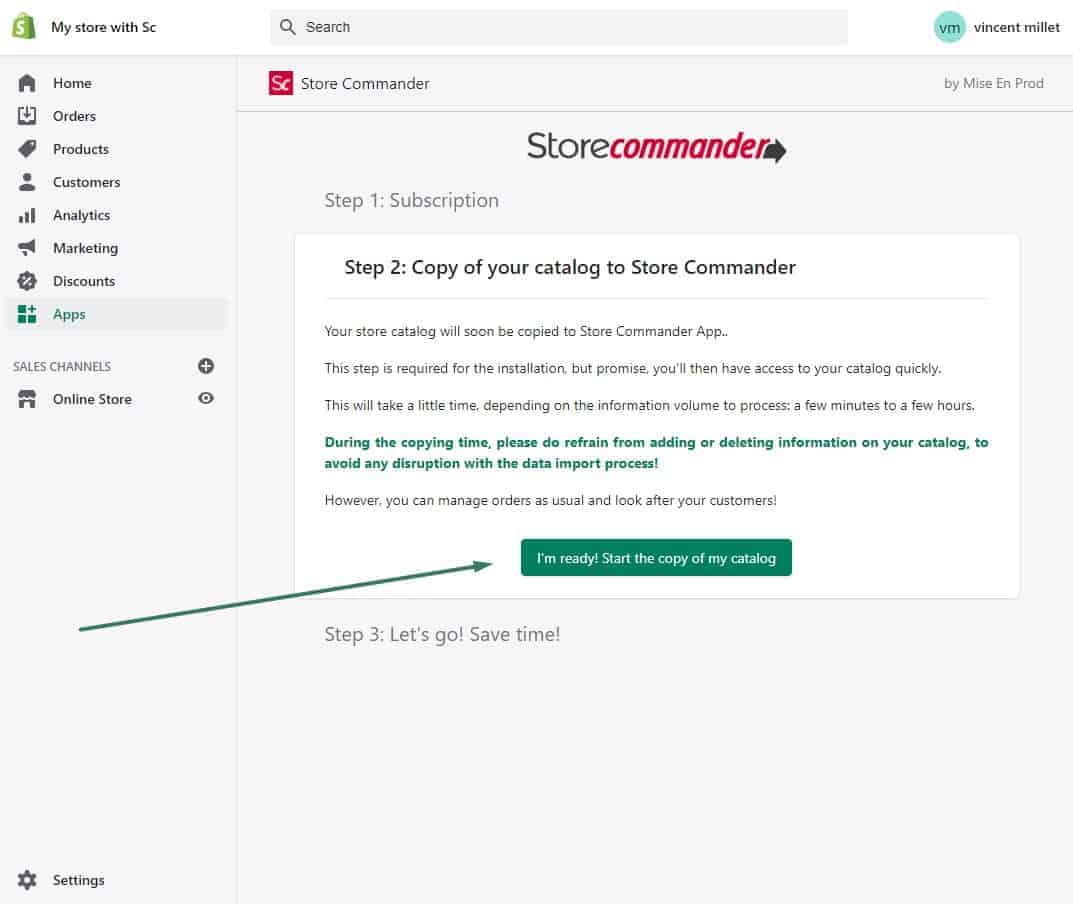Expand Step 1: Subscription heading

click(x=411, y=201)
